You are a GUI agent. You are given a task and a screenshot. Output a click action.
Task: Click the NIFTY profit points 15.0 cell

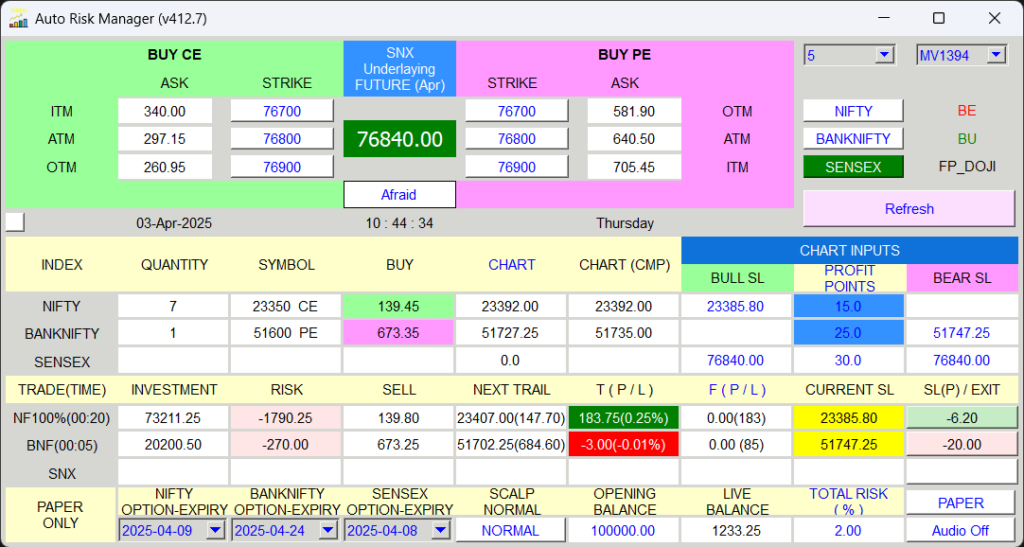click(x=849, y=306)
